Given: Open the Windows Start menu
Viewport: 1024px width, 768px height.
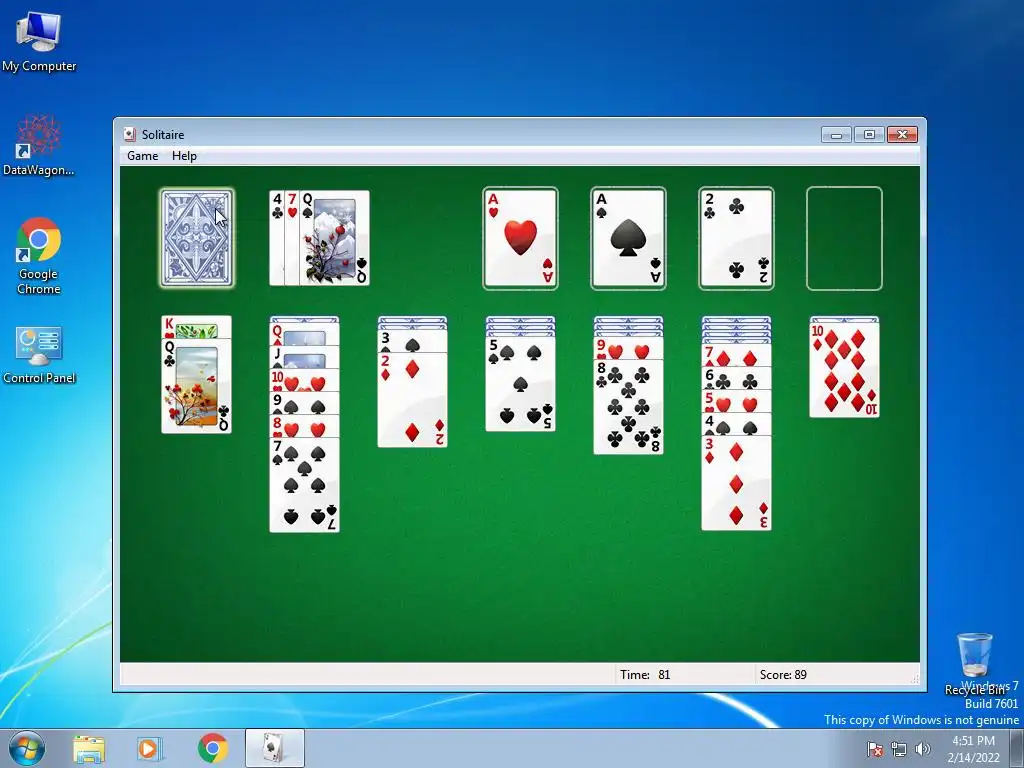Looking at the screenshot, I should pos(27,748).
